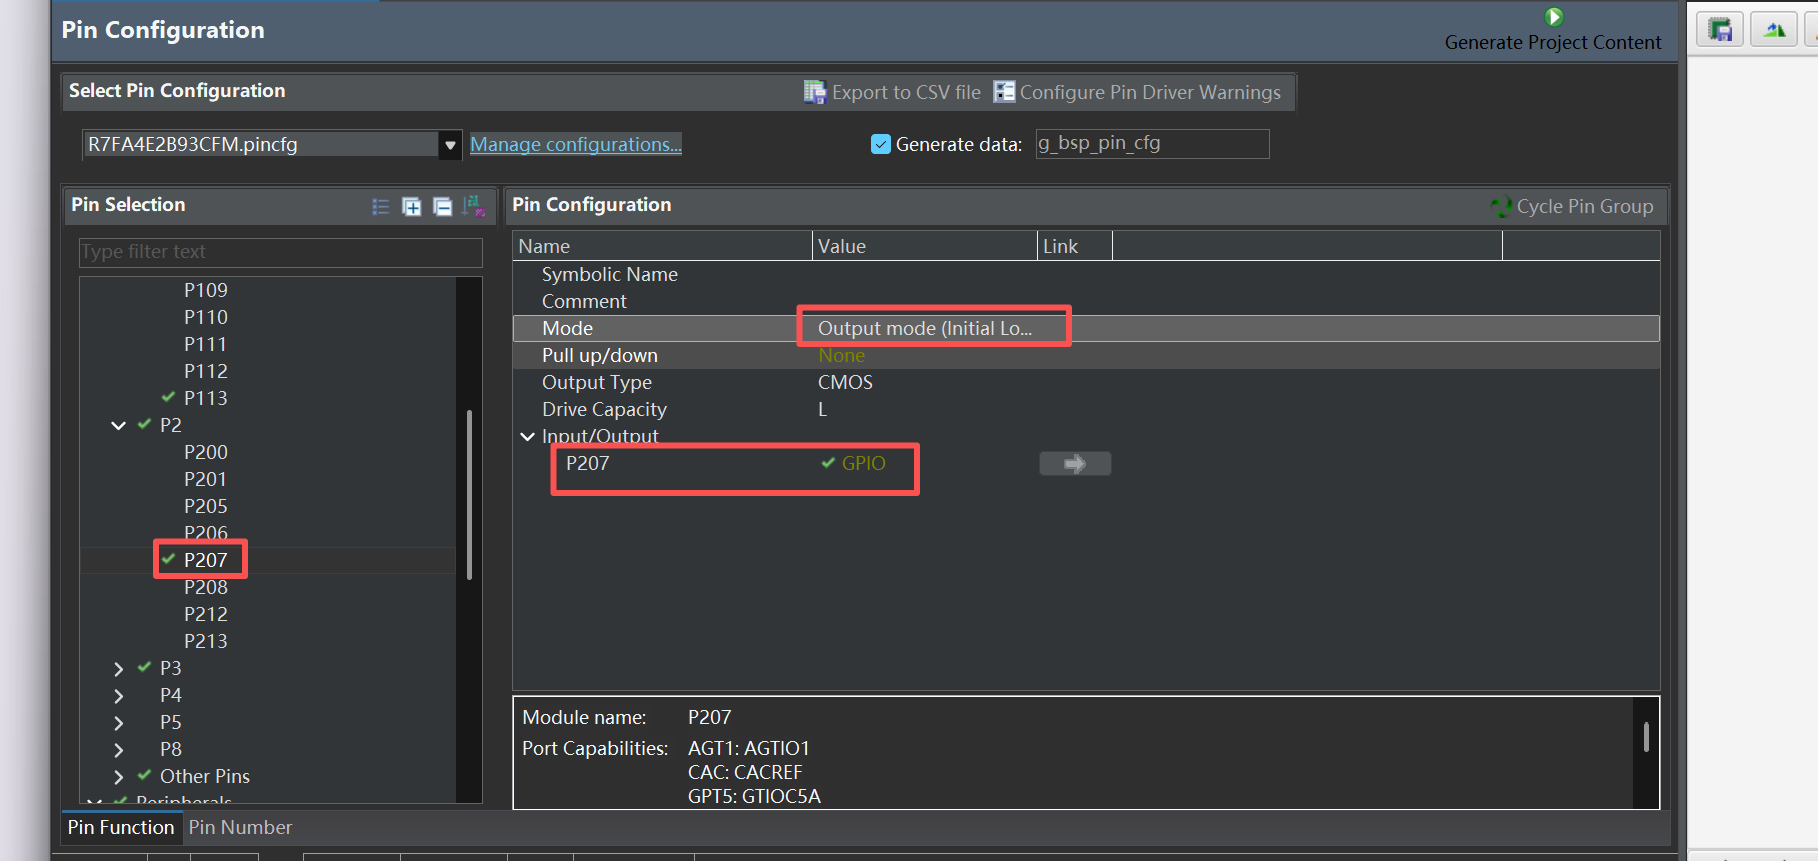The height and width of the screenshot is (861, 1818).
Task: Click the Pull up/down value None
Action: (x=841, y=355)
